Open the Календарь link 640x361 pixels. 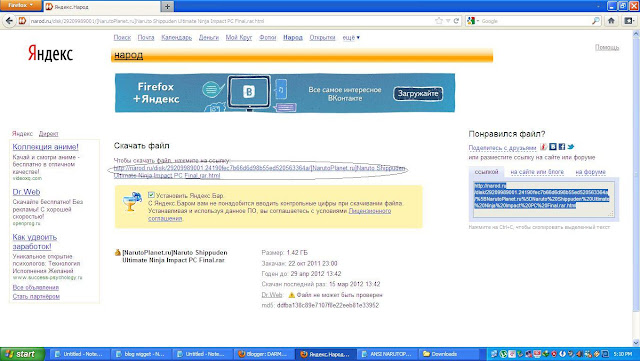pos(176,38)
